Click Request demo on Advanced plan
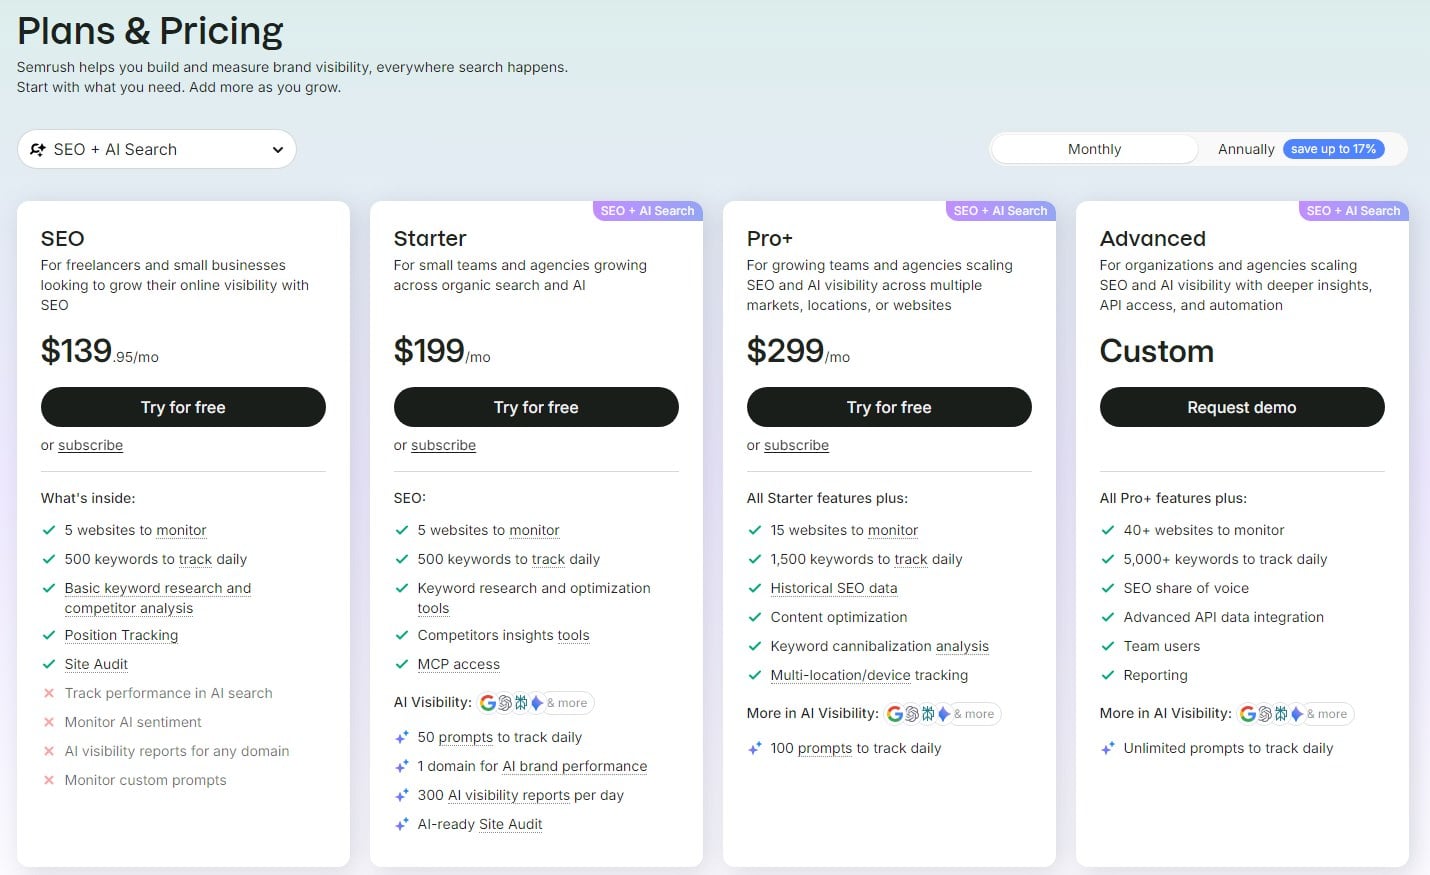The height and width of the screenshot is (875, 1430). coord(1242,407)
